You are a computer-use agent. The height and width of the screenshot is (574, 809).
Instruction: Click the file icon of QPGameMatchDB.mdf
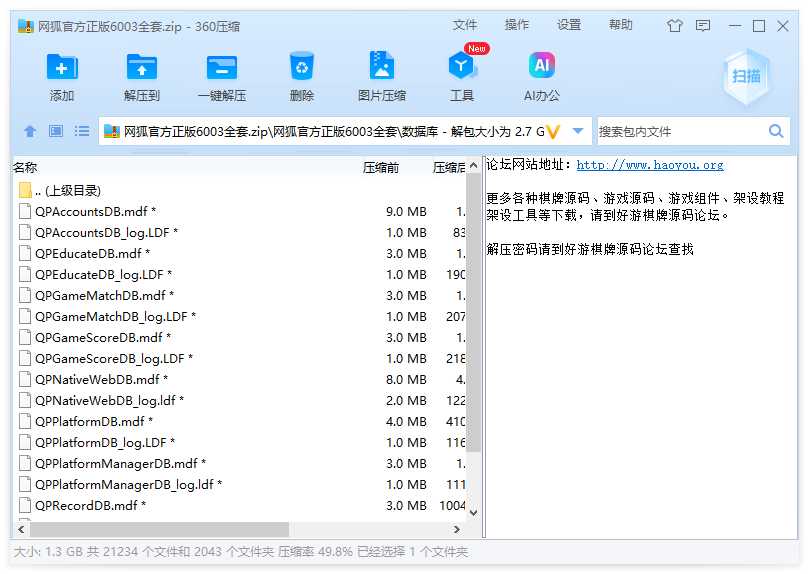point(24,295)
